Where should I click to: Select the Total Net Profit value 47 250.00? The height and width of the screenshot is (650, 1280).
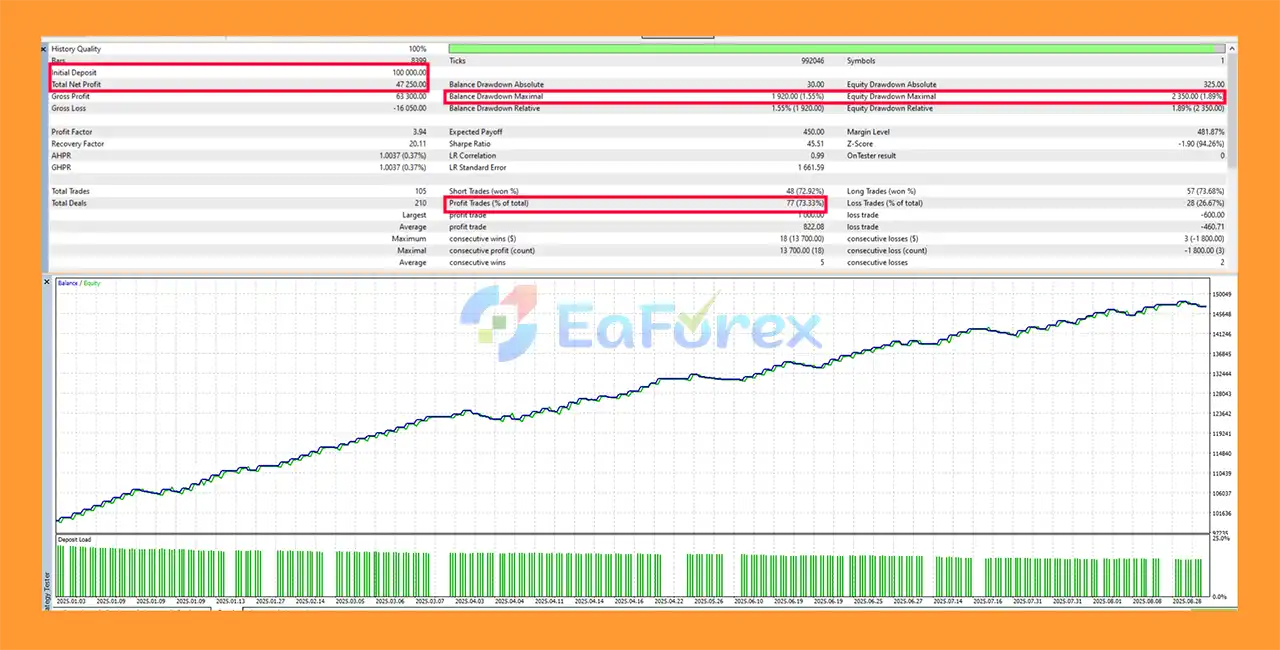click(x=411, y=85)
